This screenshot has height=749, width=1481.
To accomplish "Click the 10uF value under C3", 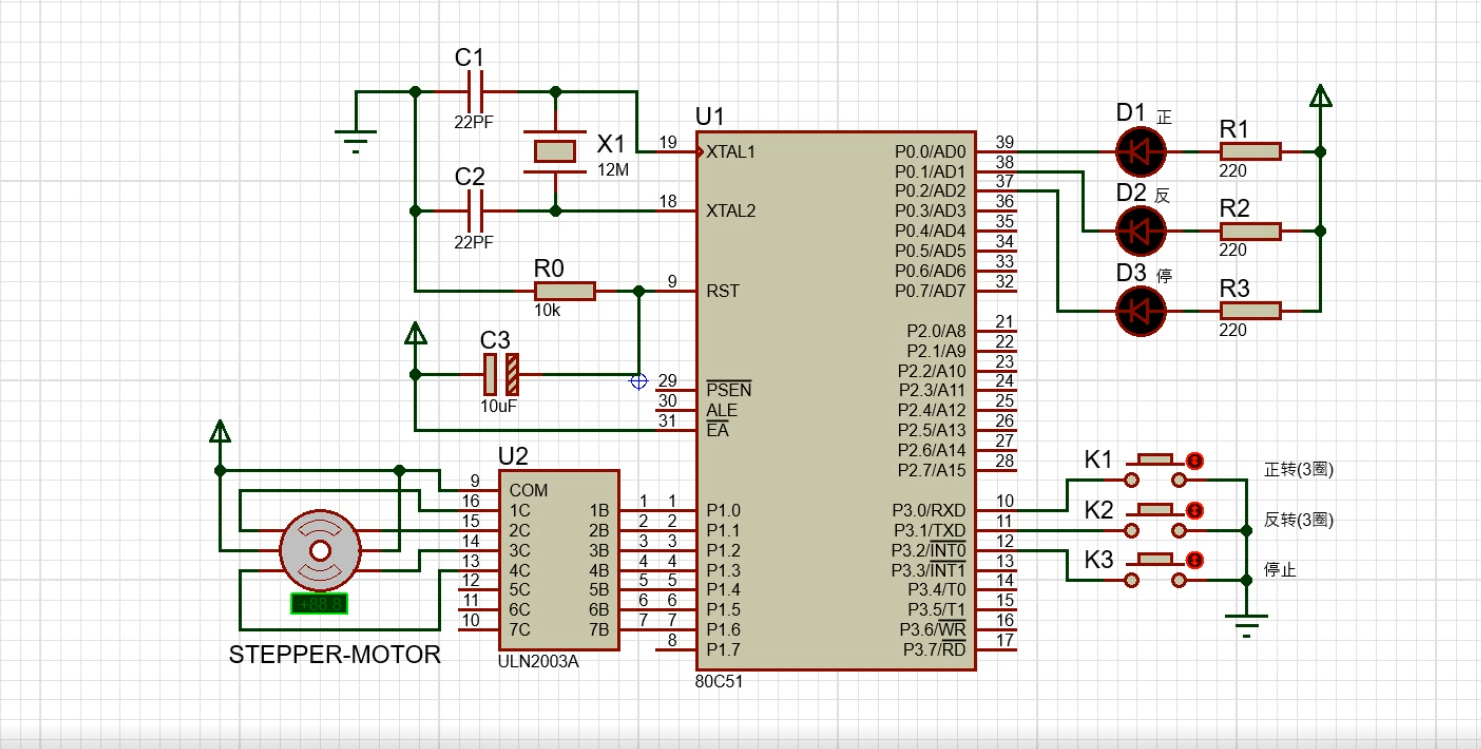I will (499, 407).
